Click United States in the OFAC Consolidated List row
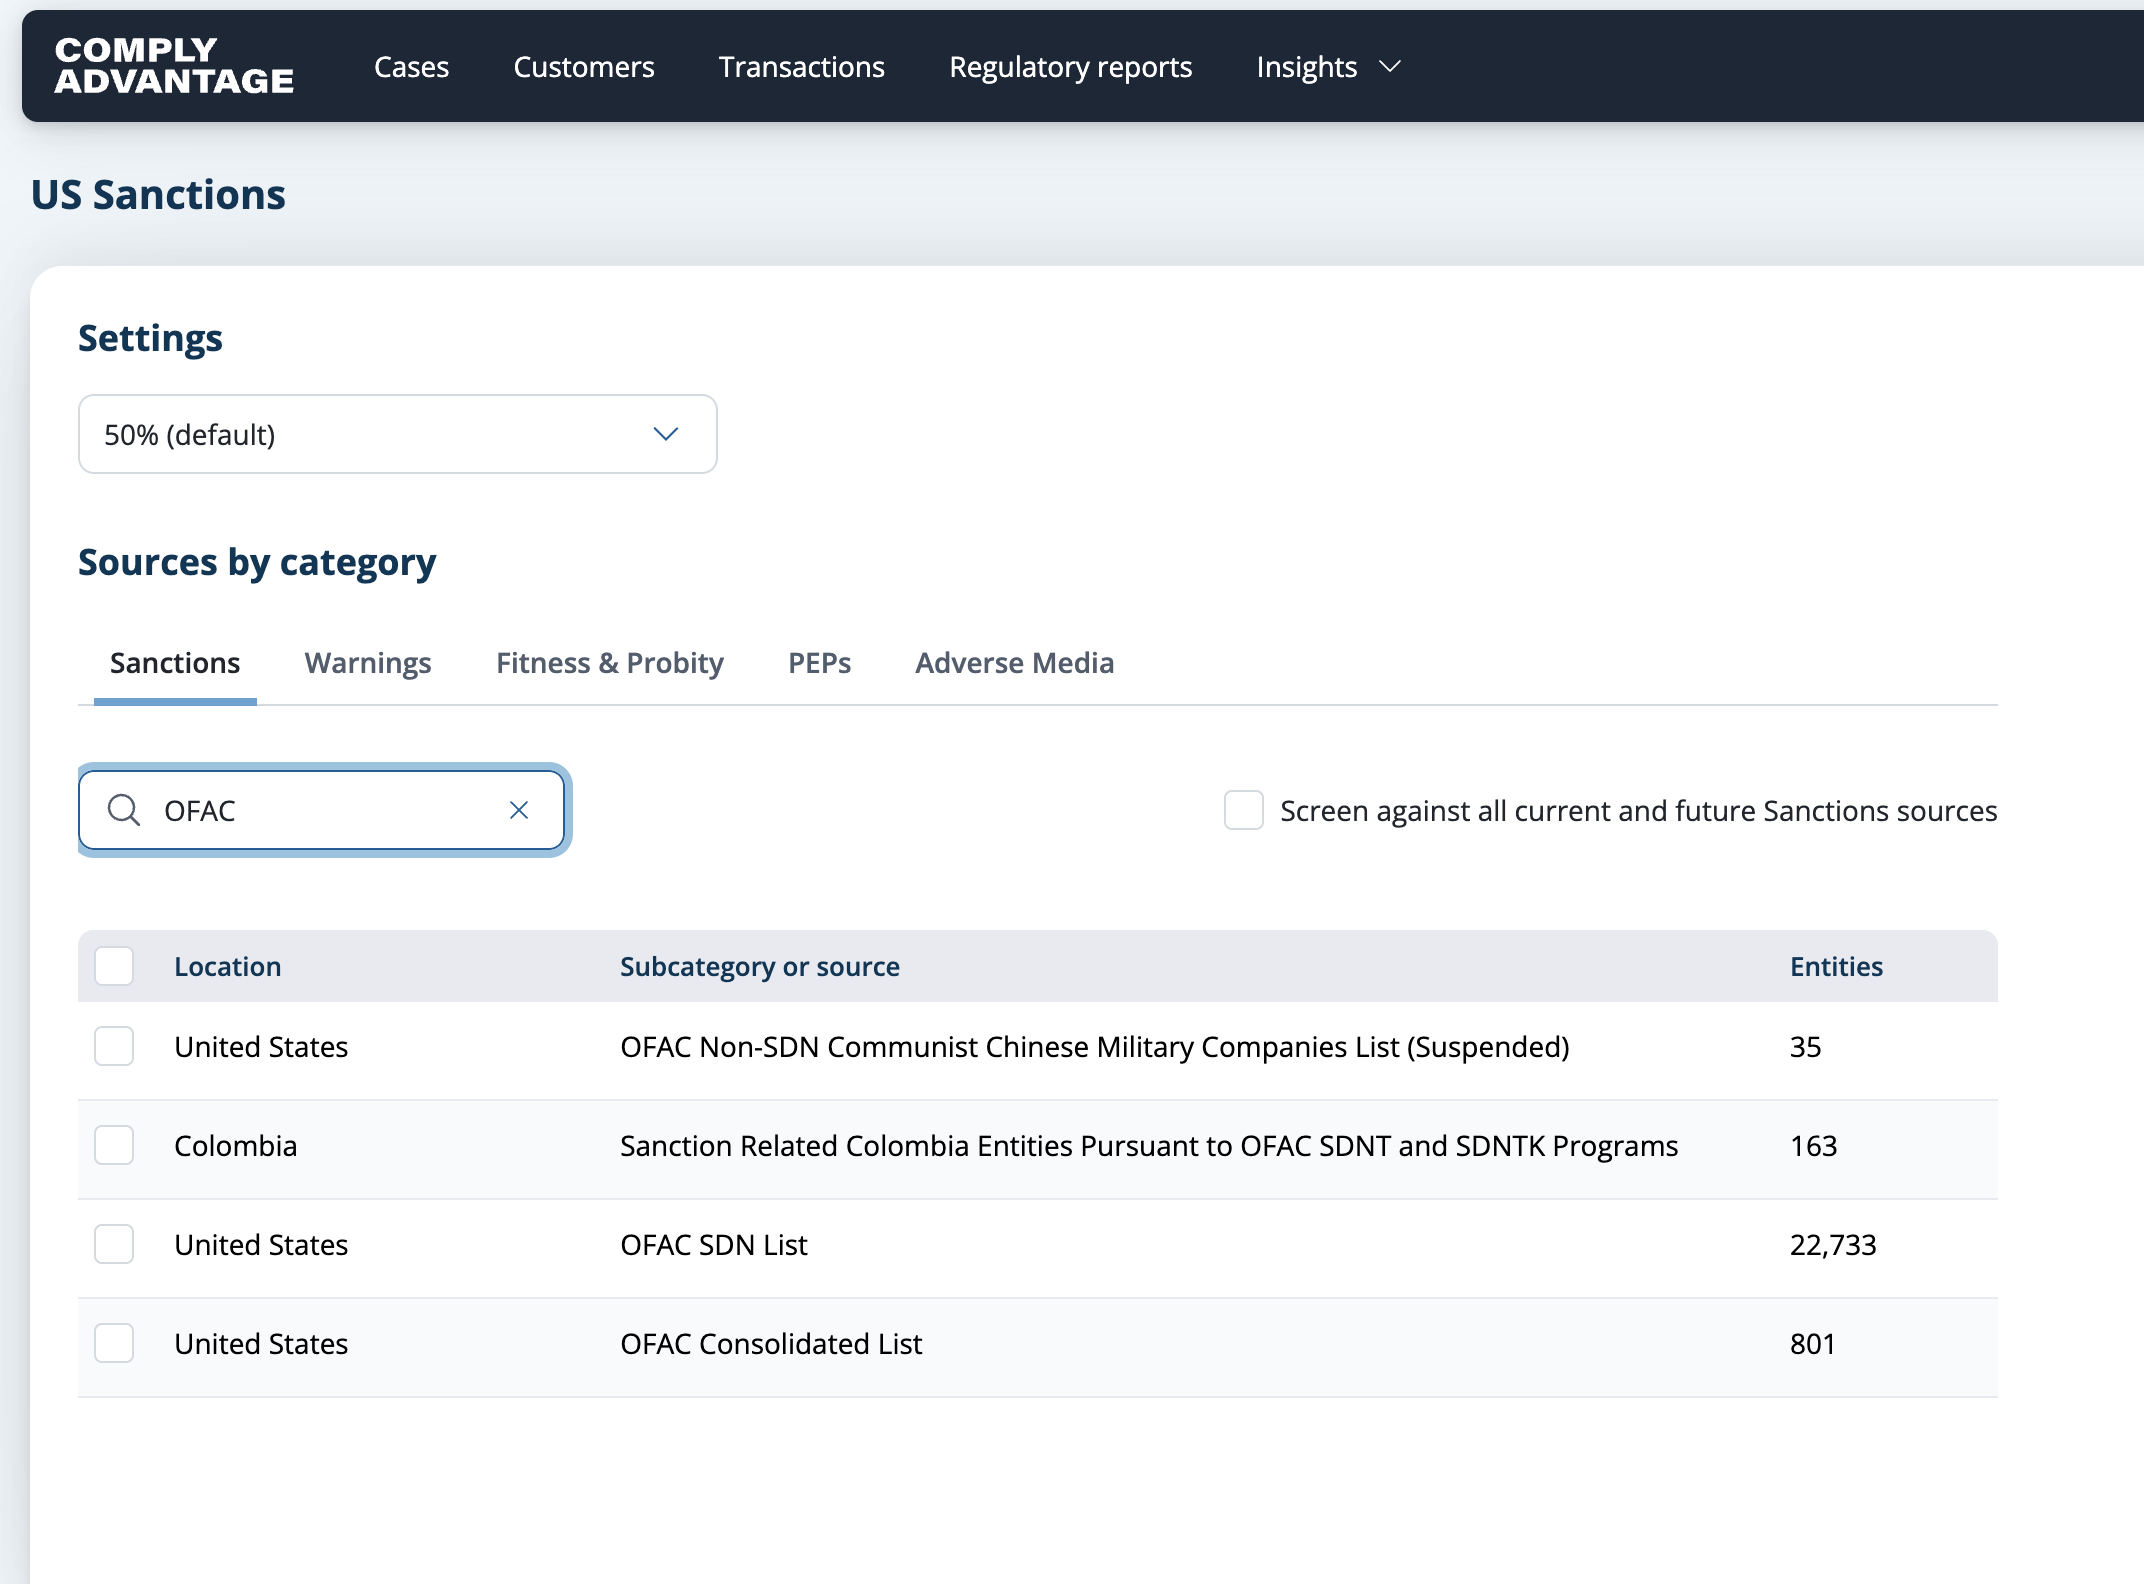Viewport: 2144px width, 1584px height. (261, 1344)
